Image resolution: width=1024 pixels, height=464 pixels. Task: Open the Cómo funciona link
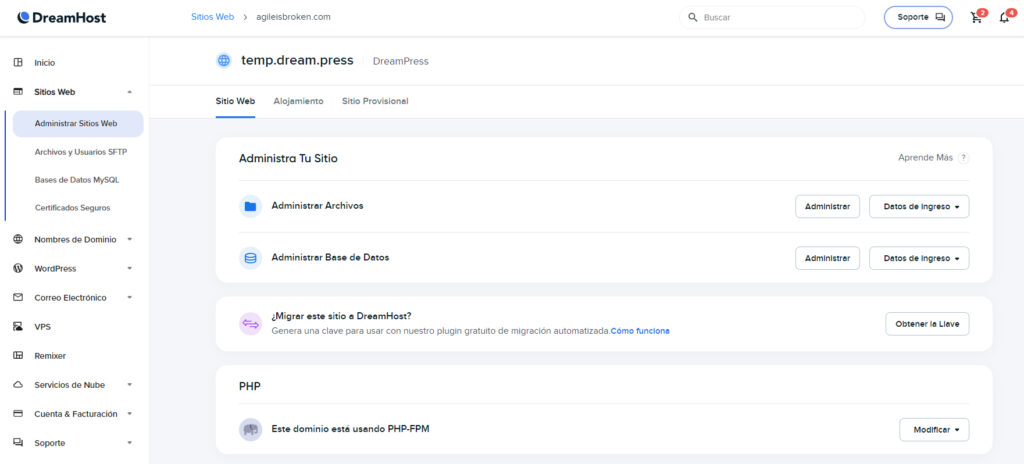coord(640,330)
